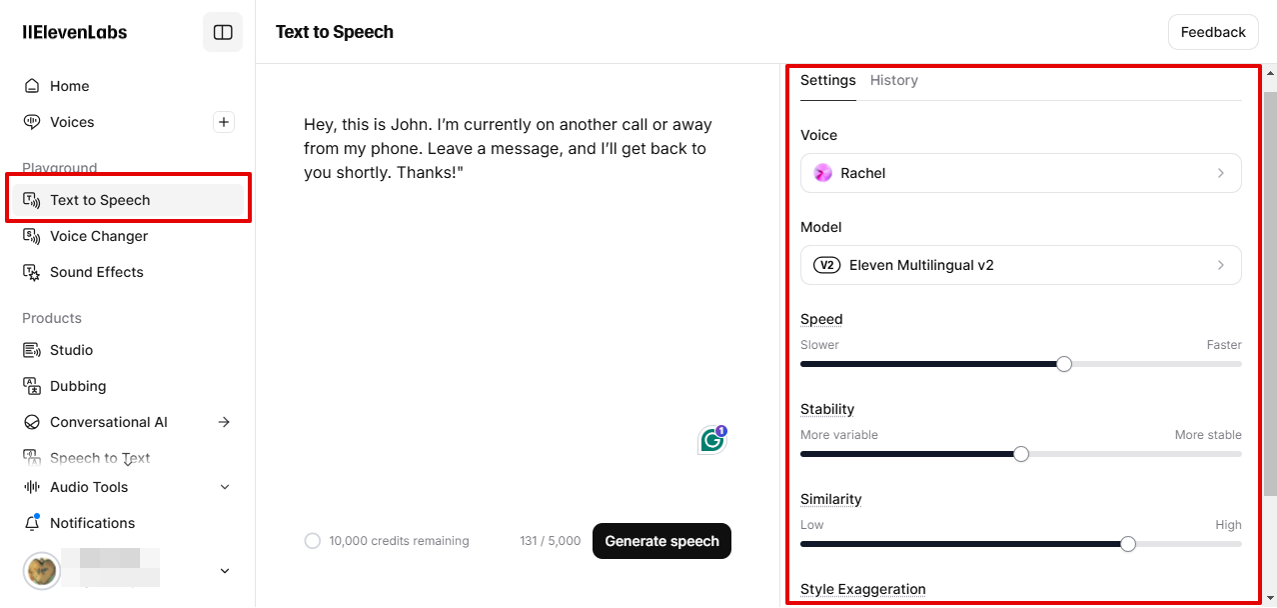Image resolution: width=1277 pixels, height=608 pixels.
Task: Select Voices from the sidebar
Action: click(69, 122)
